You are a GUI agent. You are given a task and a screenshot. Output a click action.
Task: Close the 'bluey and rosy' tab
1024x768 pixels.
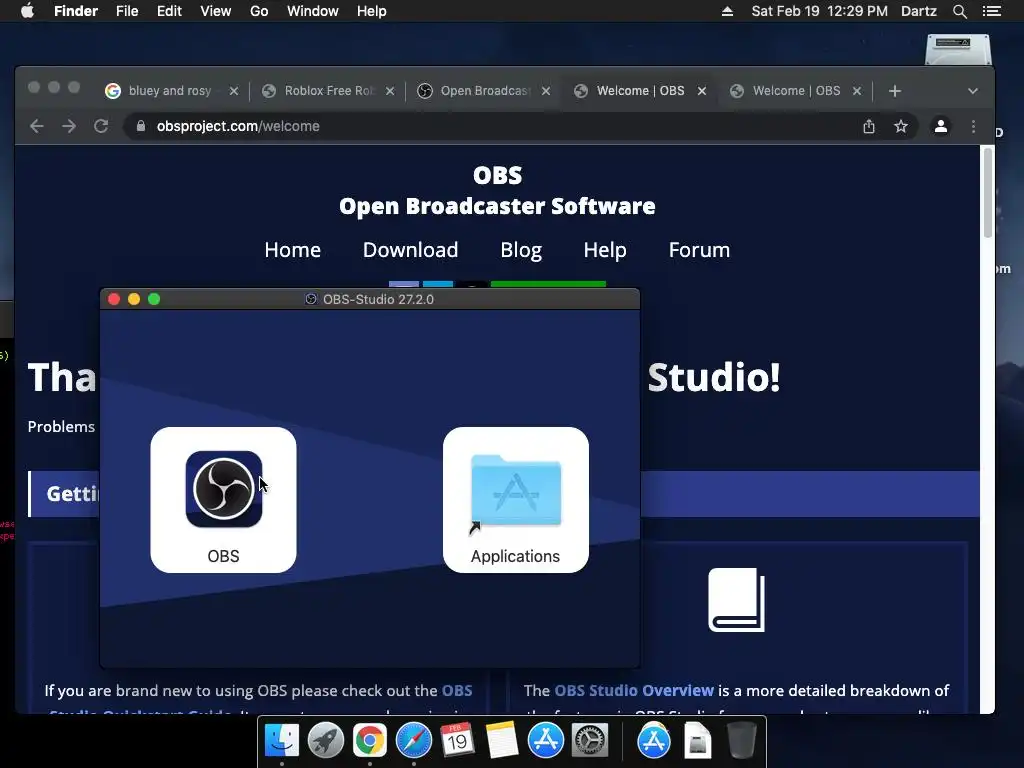(234, 91)
